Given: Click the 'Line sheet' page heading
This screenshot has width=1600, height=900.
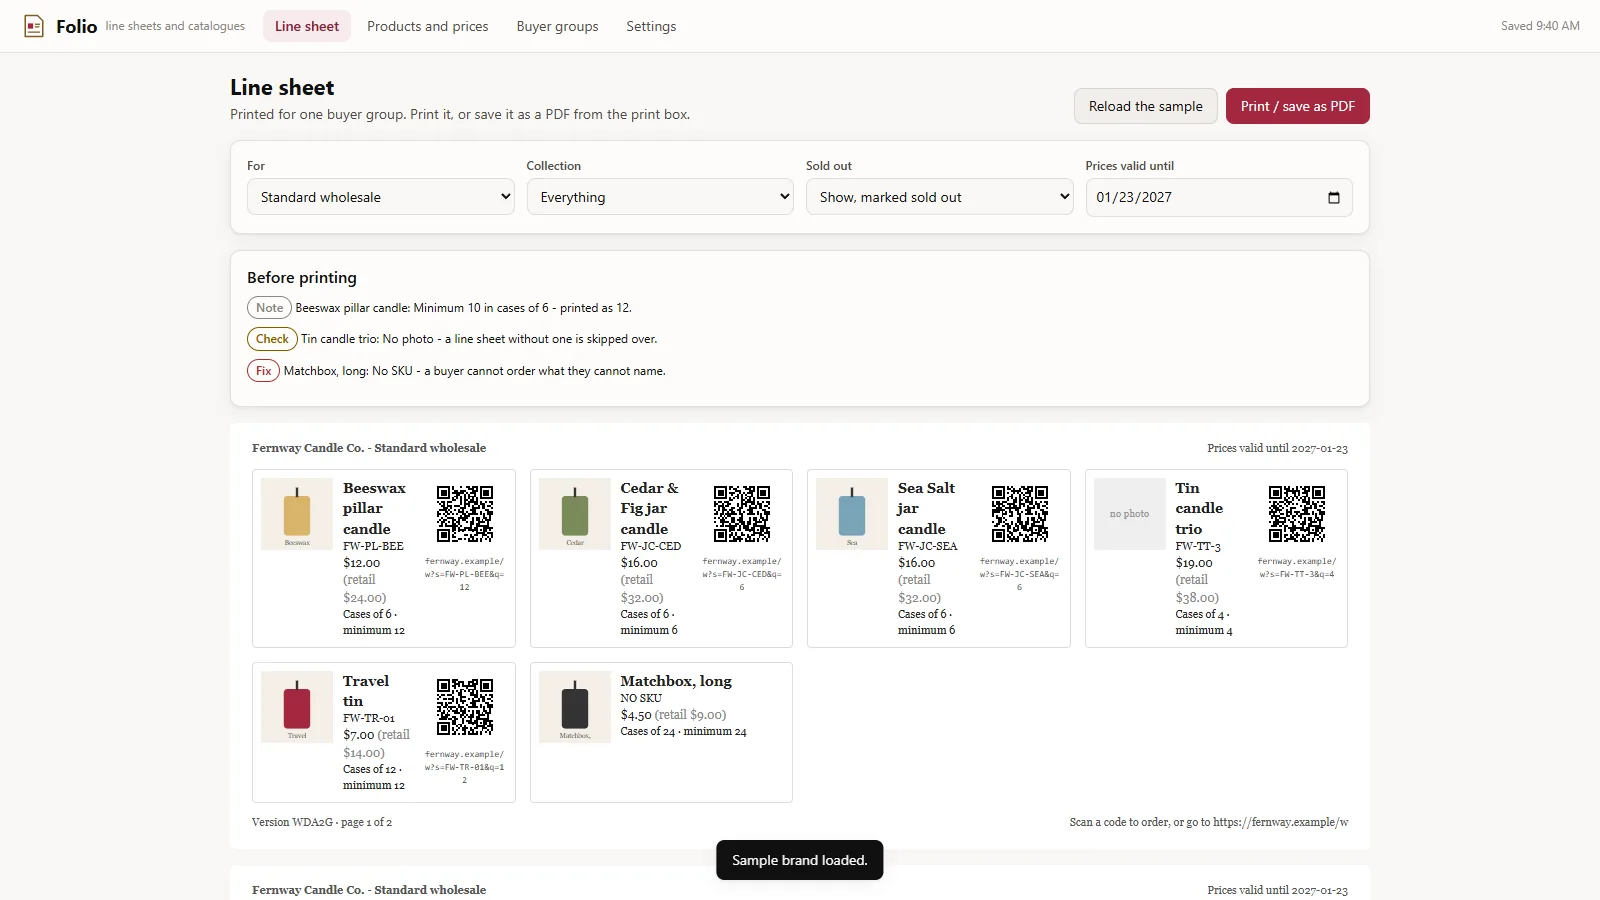Looking at the screenshot, I should [x=282, y=88].
